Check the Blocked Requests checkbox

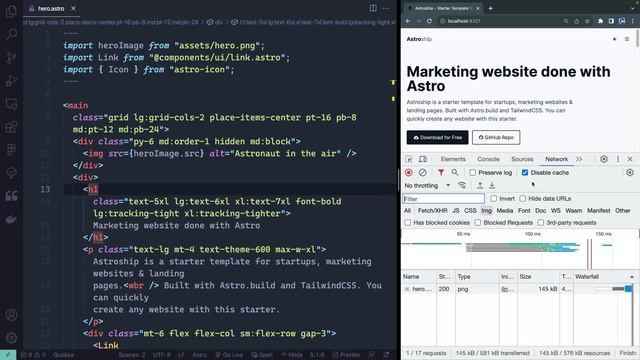(x=478, y=222)
